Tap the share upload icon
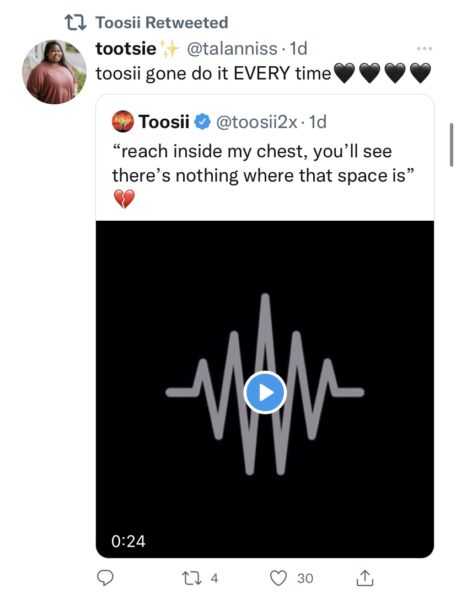This screenshot has height=600, width=456. click(x=365, y=578)
